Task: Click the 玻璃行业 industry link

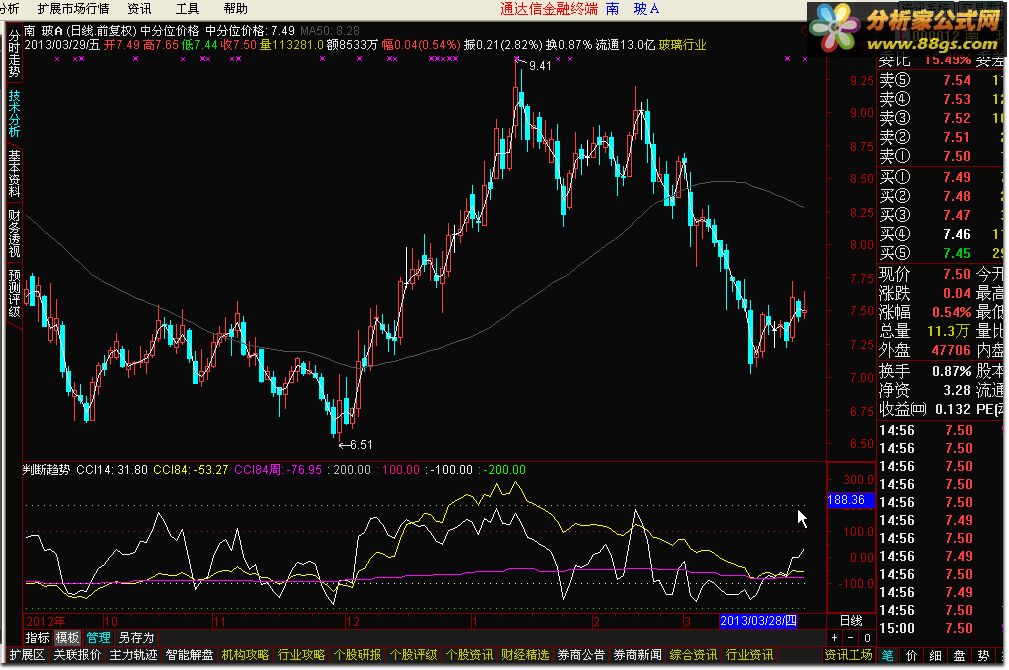Action: (x=682, y=45)
